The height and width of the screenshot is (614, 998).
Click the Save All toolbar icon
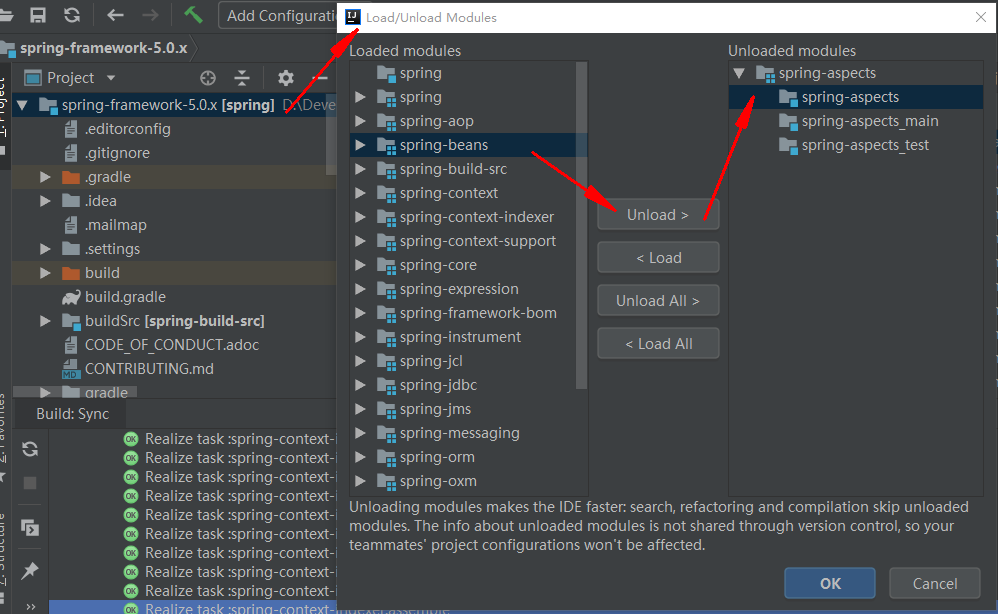pos(38,15)
